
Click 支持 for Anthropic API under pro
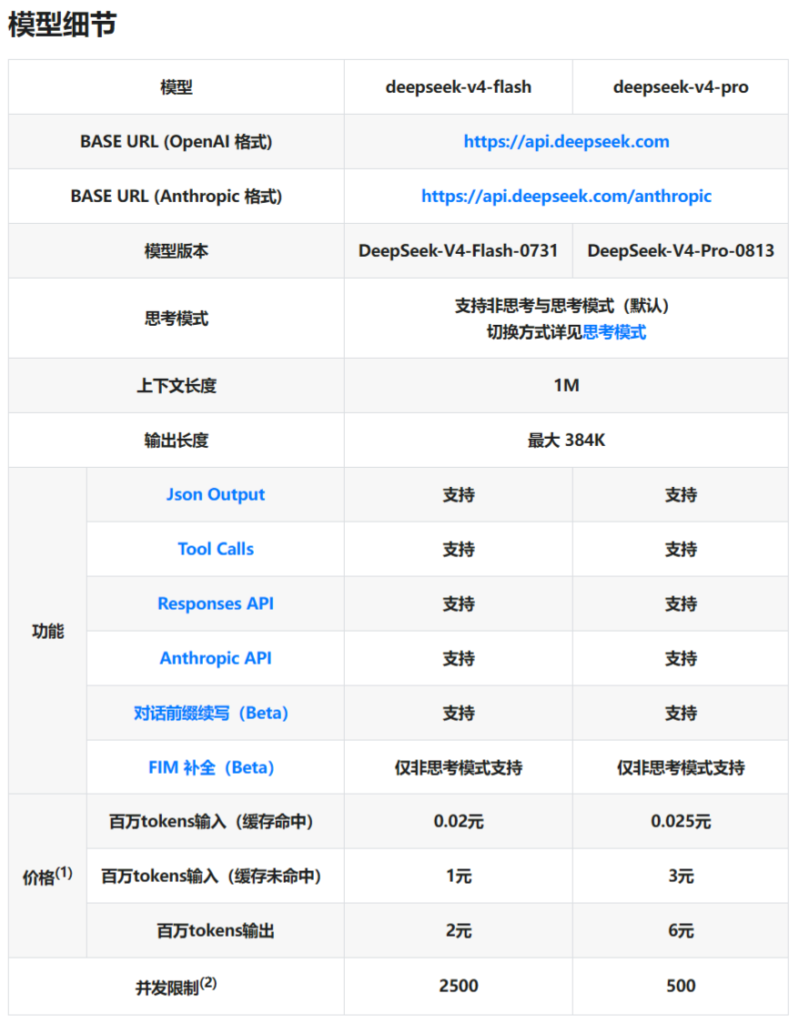coord(681,658)
